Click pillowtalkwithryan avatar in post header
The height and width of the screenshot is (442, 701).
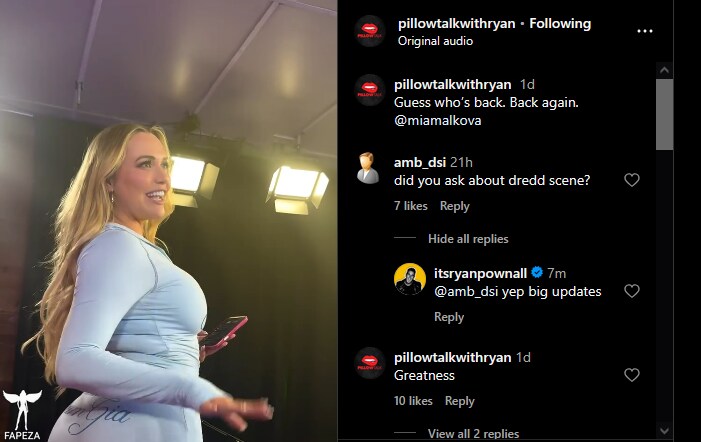point(370,31)
